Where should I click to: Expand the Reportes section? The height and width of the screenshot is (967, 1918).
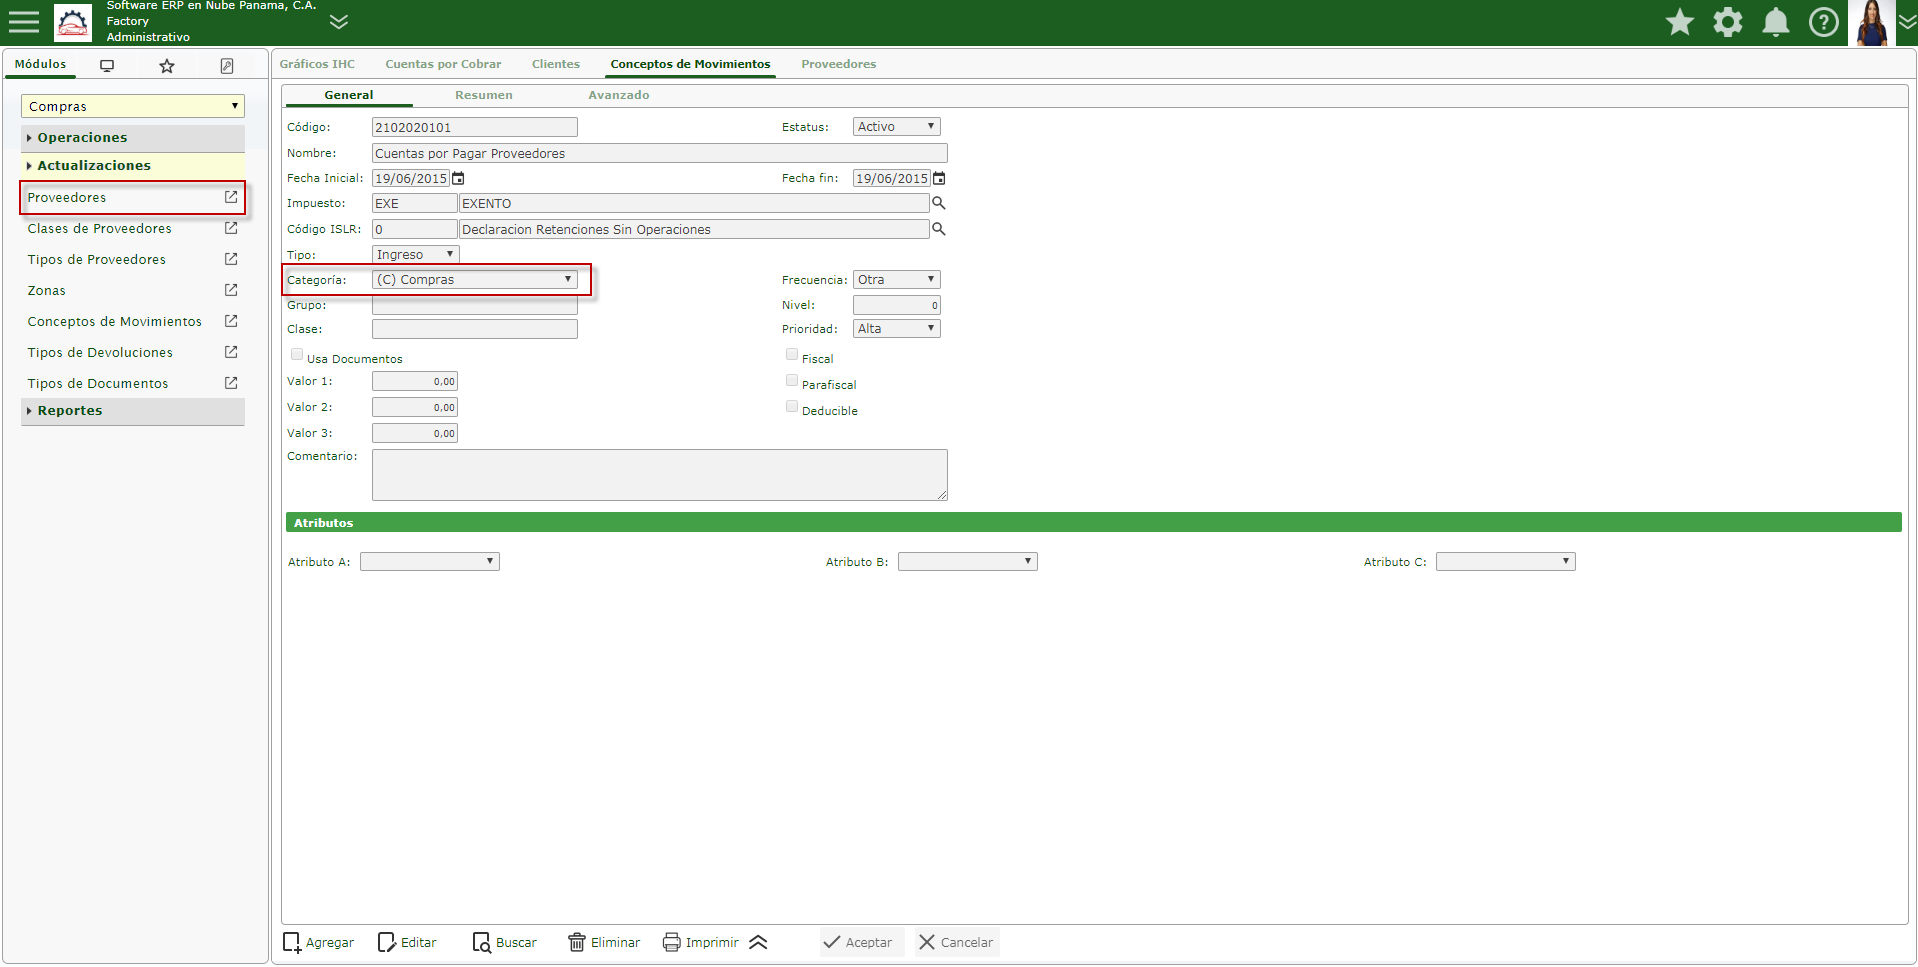click(70, 411)
